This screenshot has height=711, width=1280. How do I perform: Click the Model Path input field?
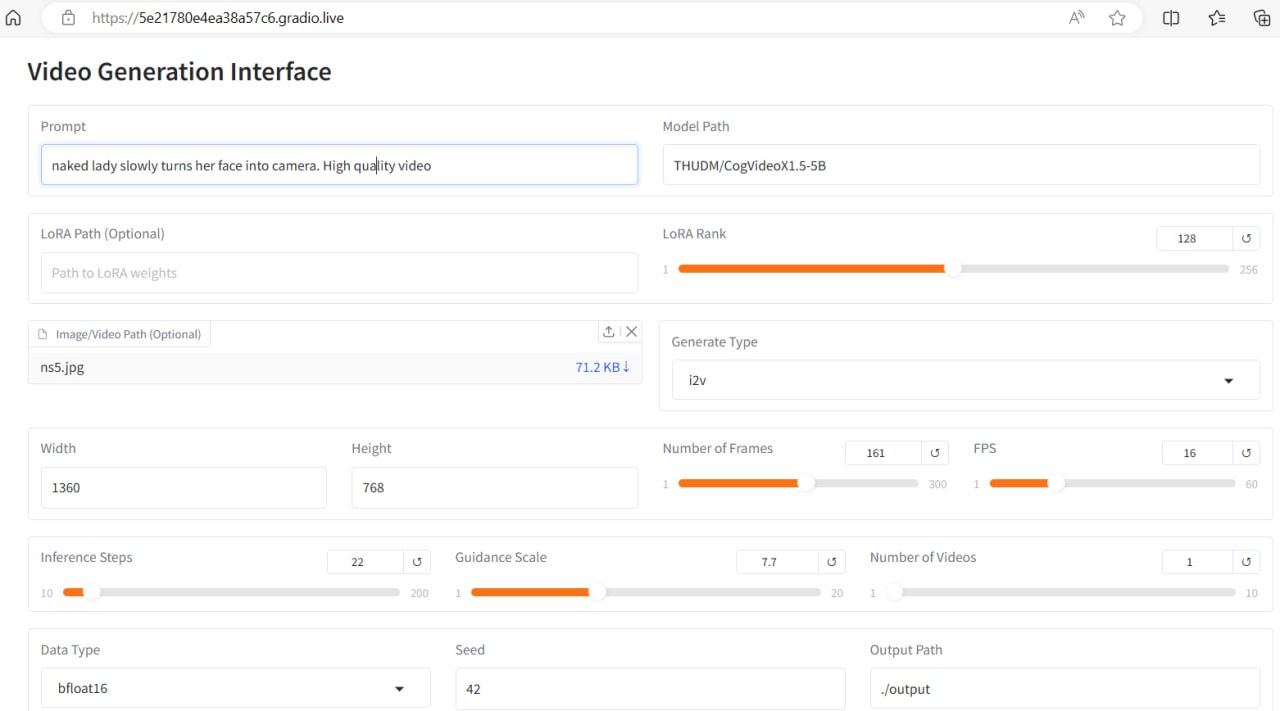pyautogui.click(x=960, y=165)
